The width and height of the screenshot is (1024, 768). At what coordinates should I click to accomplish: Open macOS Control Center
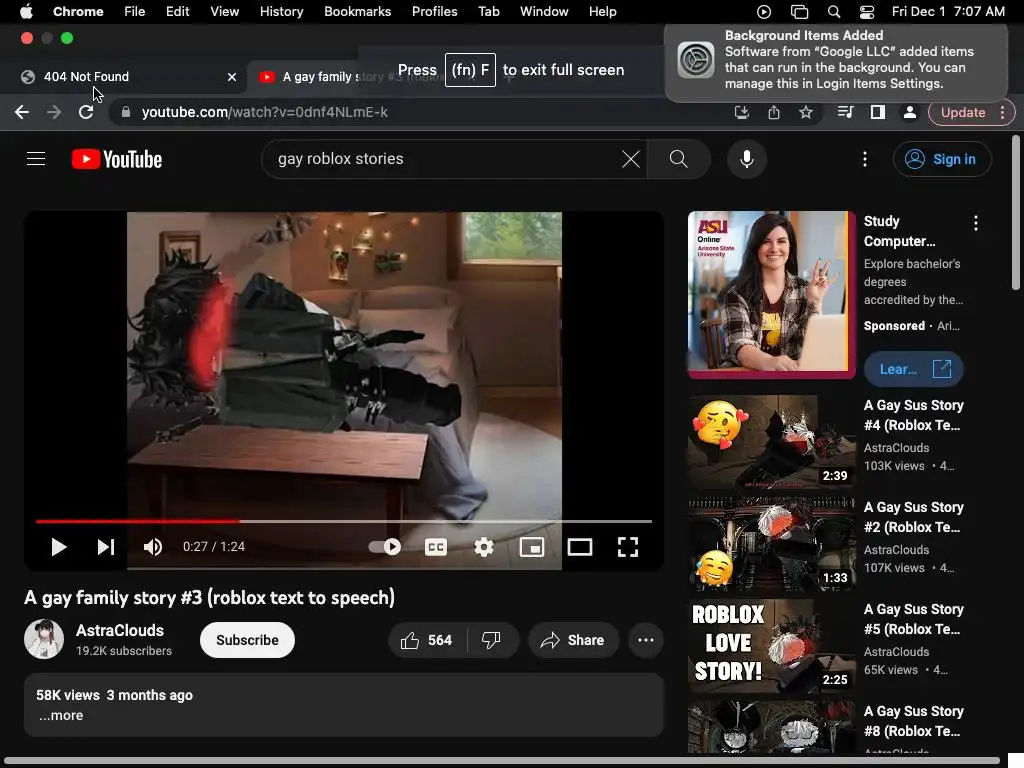pyautogui.click(x=867, y=12)
